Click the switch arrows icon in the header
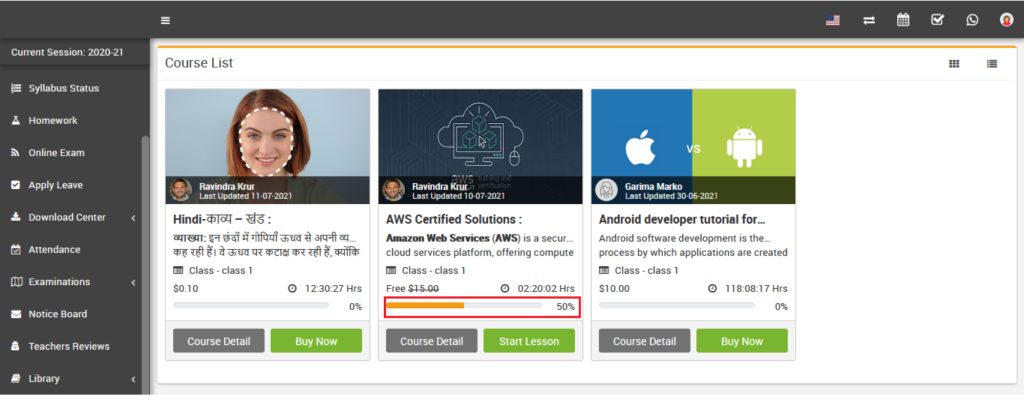The image size is (1024, 410). tap(869, 20)
